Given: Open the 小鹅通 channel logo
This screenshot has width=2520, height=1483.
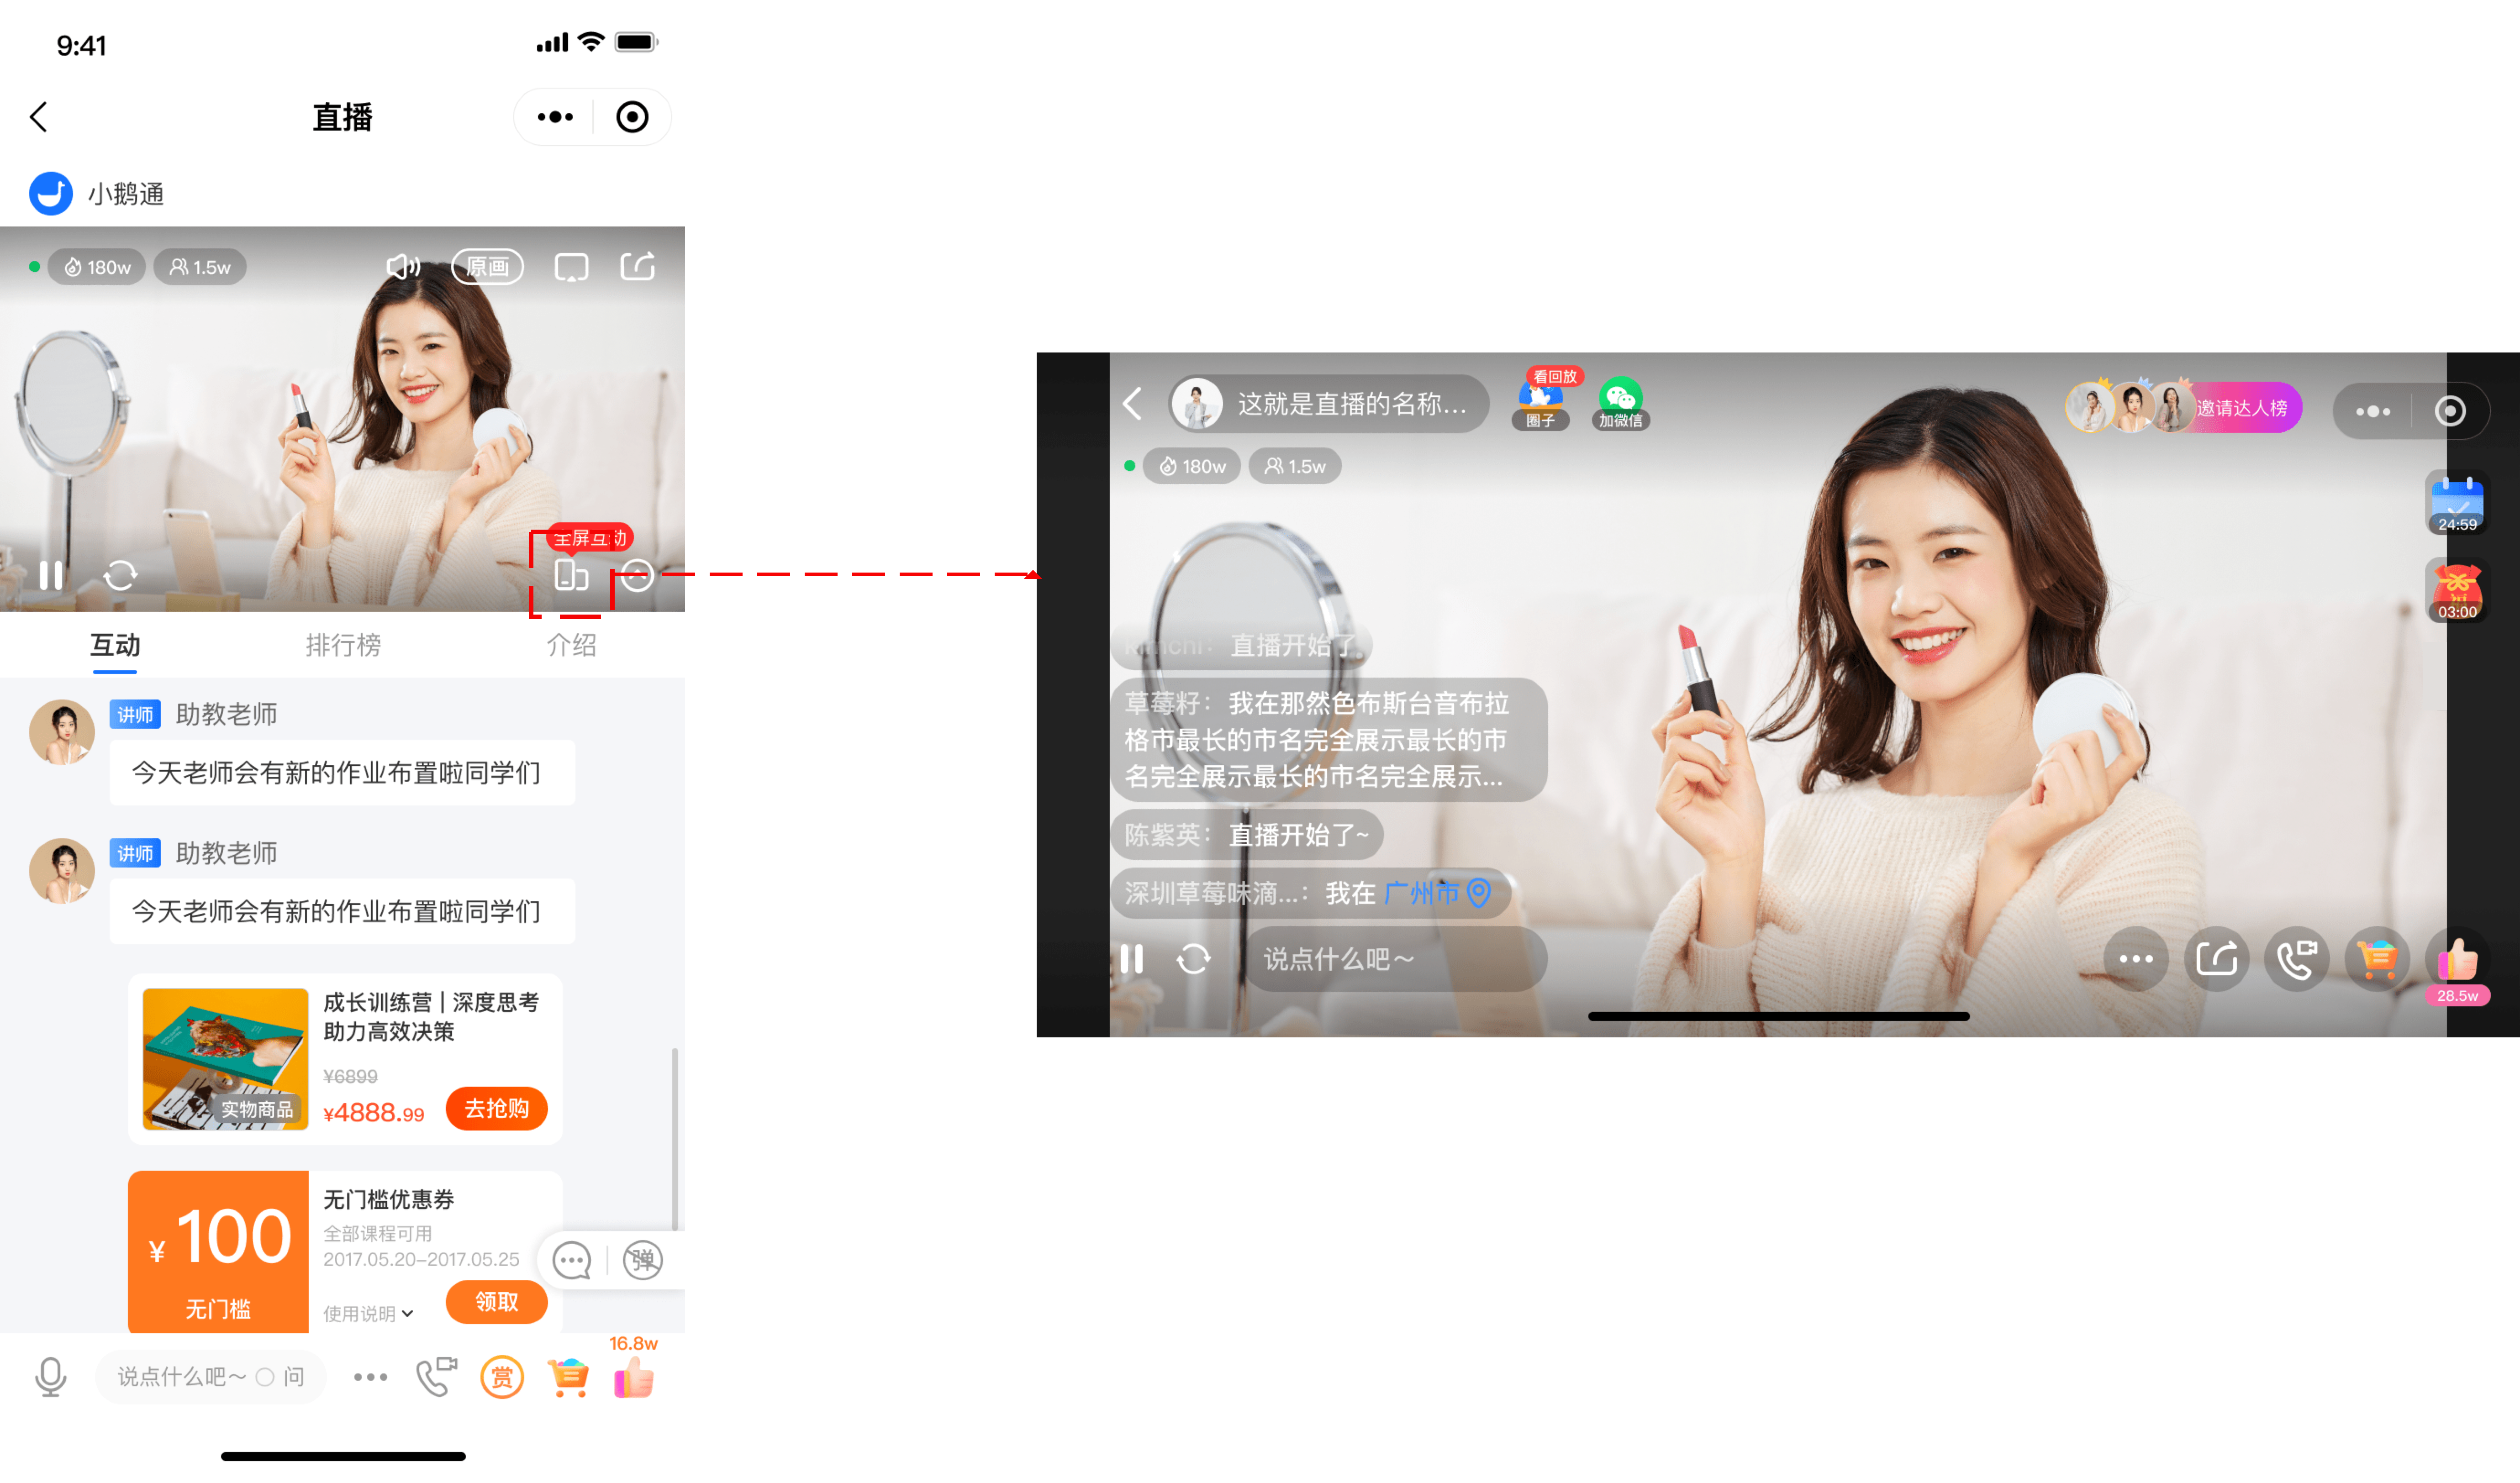Looking at the screenshot, I should [51, 193].
